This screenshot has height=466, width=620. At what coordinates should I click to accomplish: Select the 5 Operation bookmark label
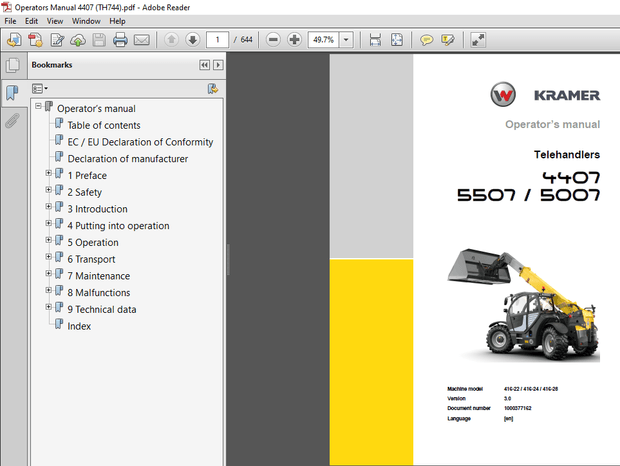(x=93, y=243)
